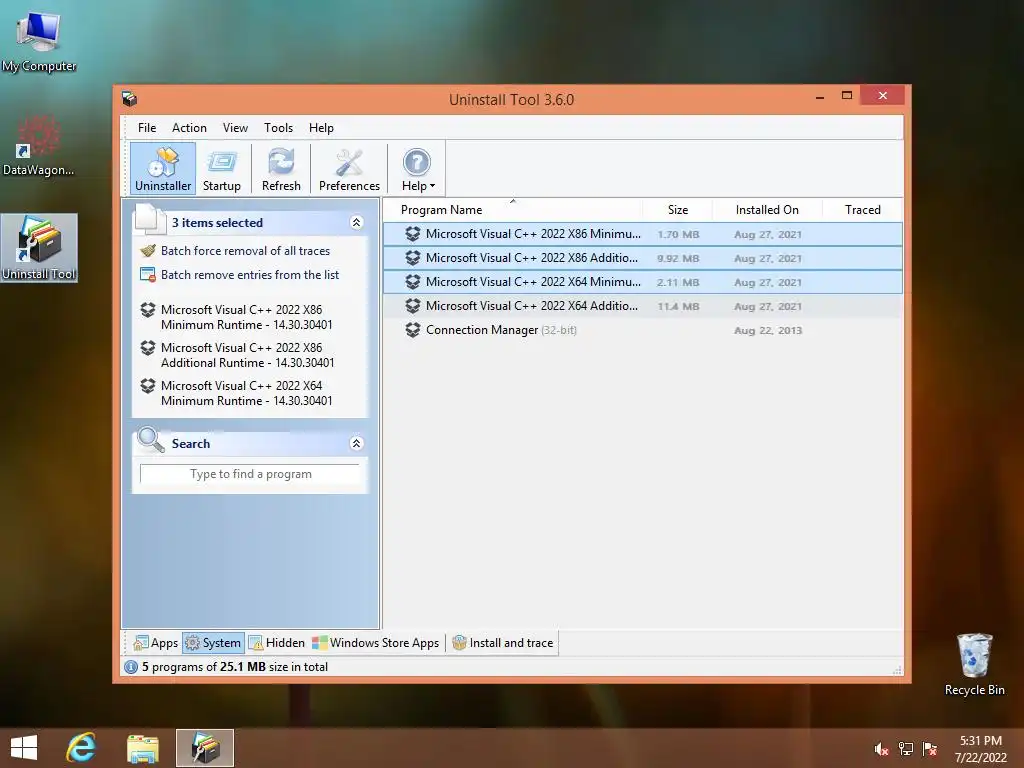
Task: Click Uninstall Tool taskbar button
Action: 205,748
